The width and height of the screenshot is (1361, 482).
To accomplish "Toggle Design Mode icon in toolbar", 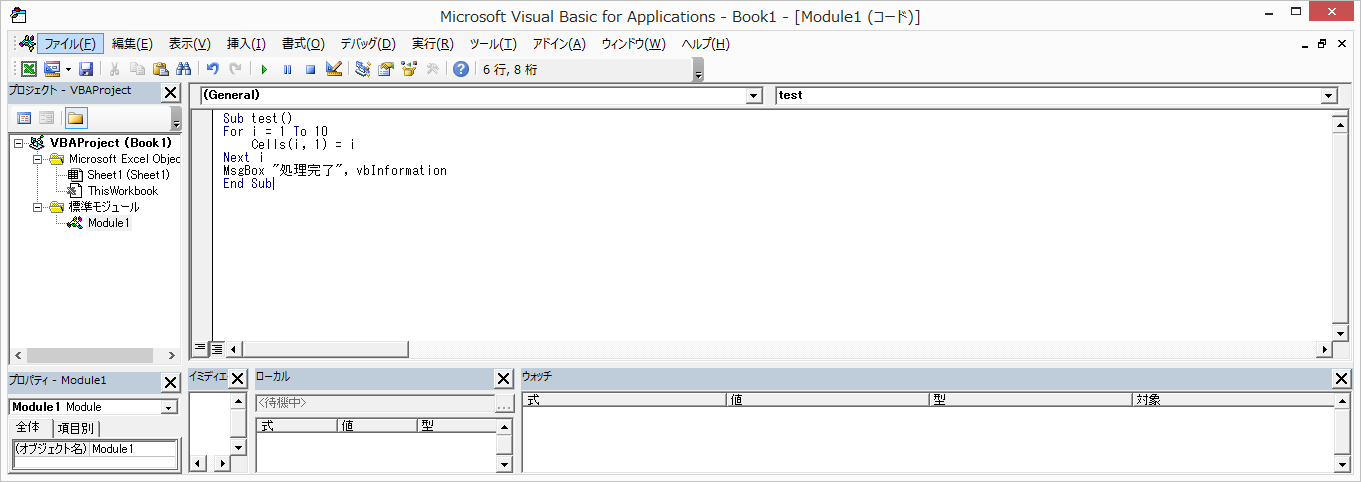I will (334, 69).
